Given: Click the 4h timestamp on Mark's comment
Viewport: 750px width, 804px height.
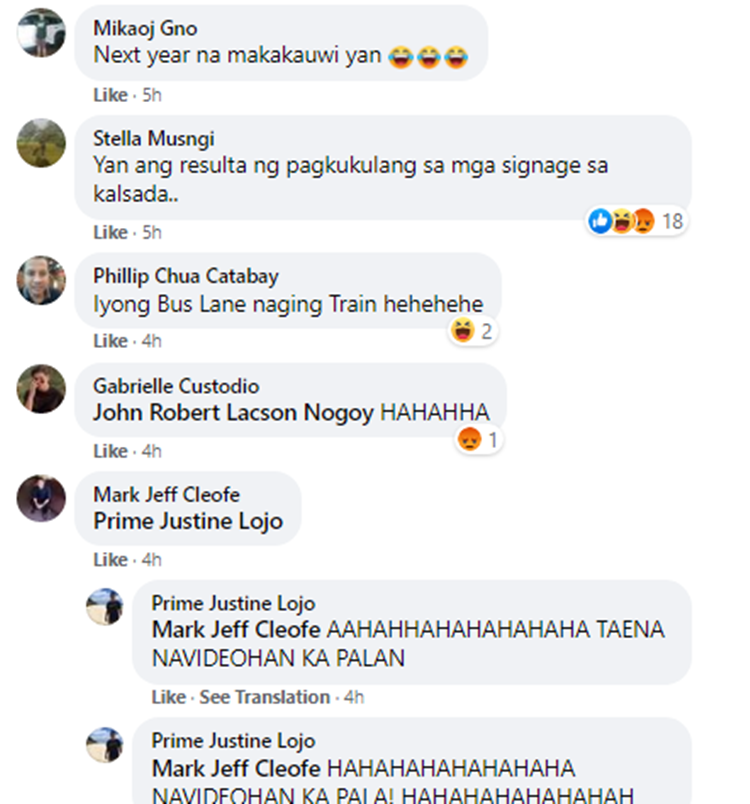Looking at the screenshot, I should (x=151, y=559).
